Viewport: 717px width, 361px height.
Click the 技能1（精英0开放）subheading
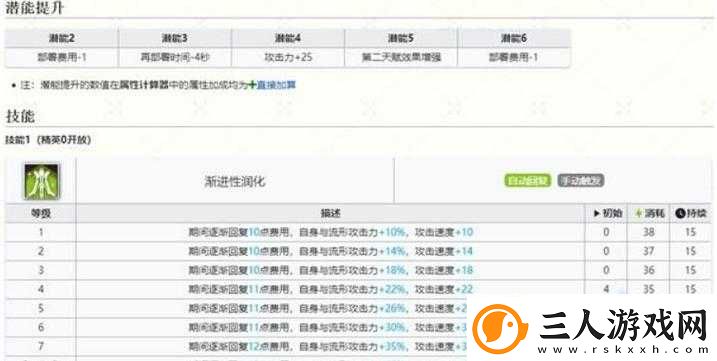[48, 140]
